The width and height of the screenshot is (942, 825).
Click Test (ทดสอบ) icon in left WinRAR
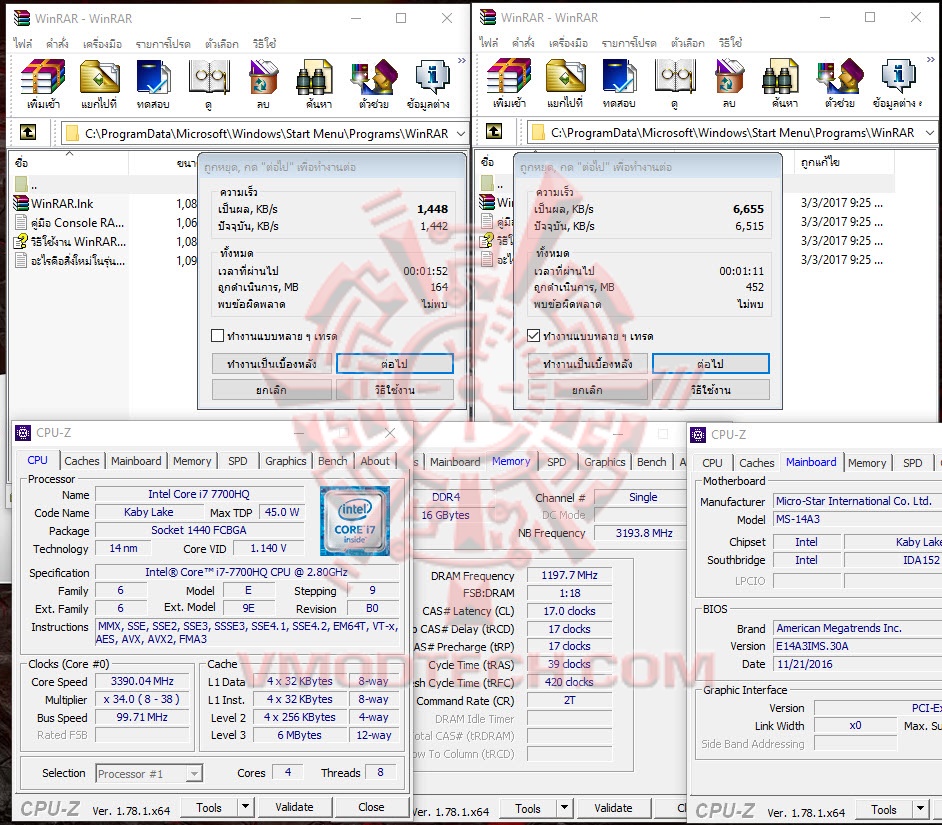[x=153, y=77]
